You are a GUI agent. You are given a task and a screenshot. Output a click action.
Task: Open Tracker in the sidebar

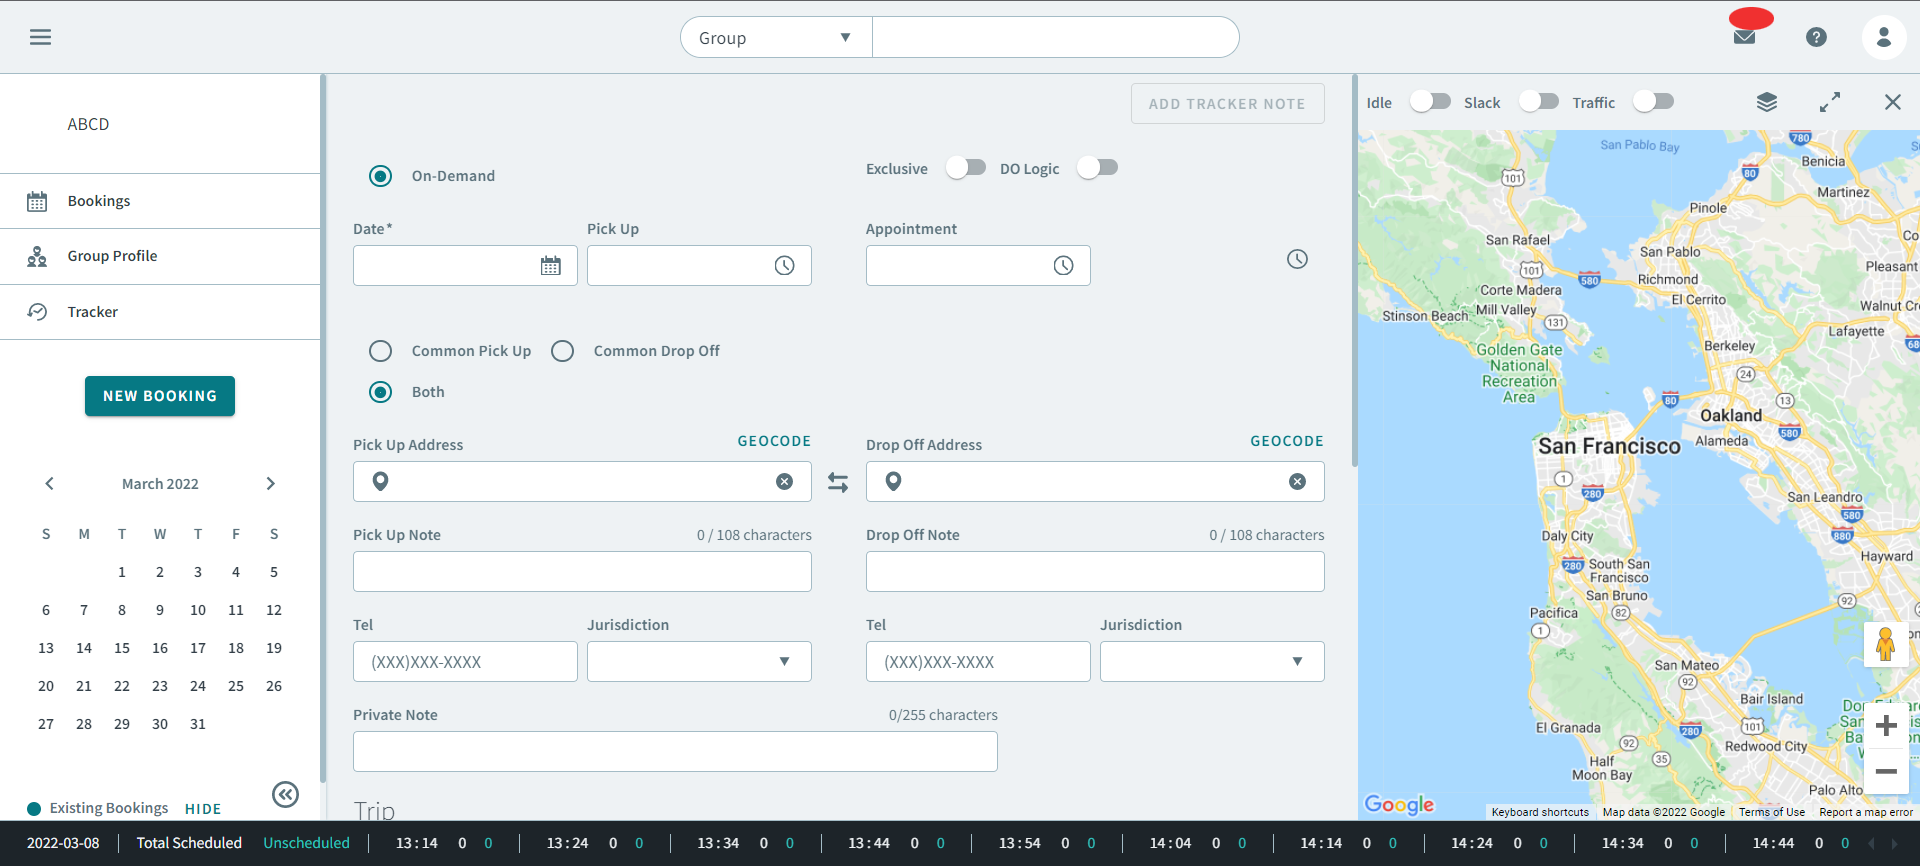point(160,312)
